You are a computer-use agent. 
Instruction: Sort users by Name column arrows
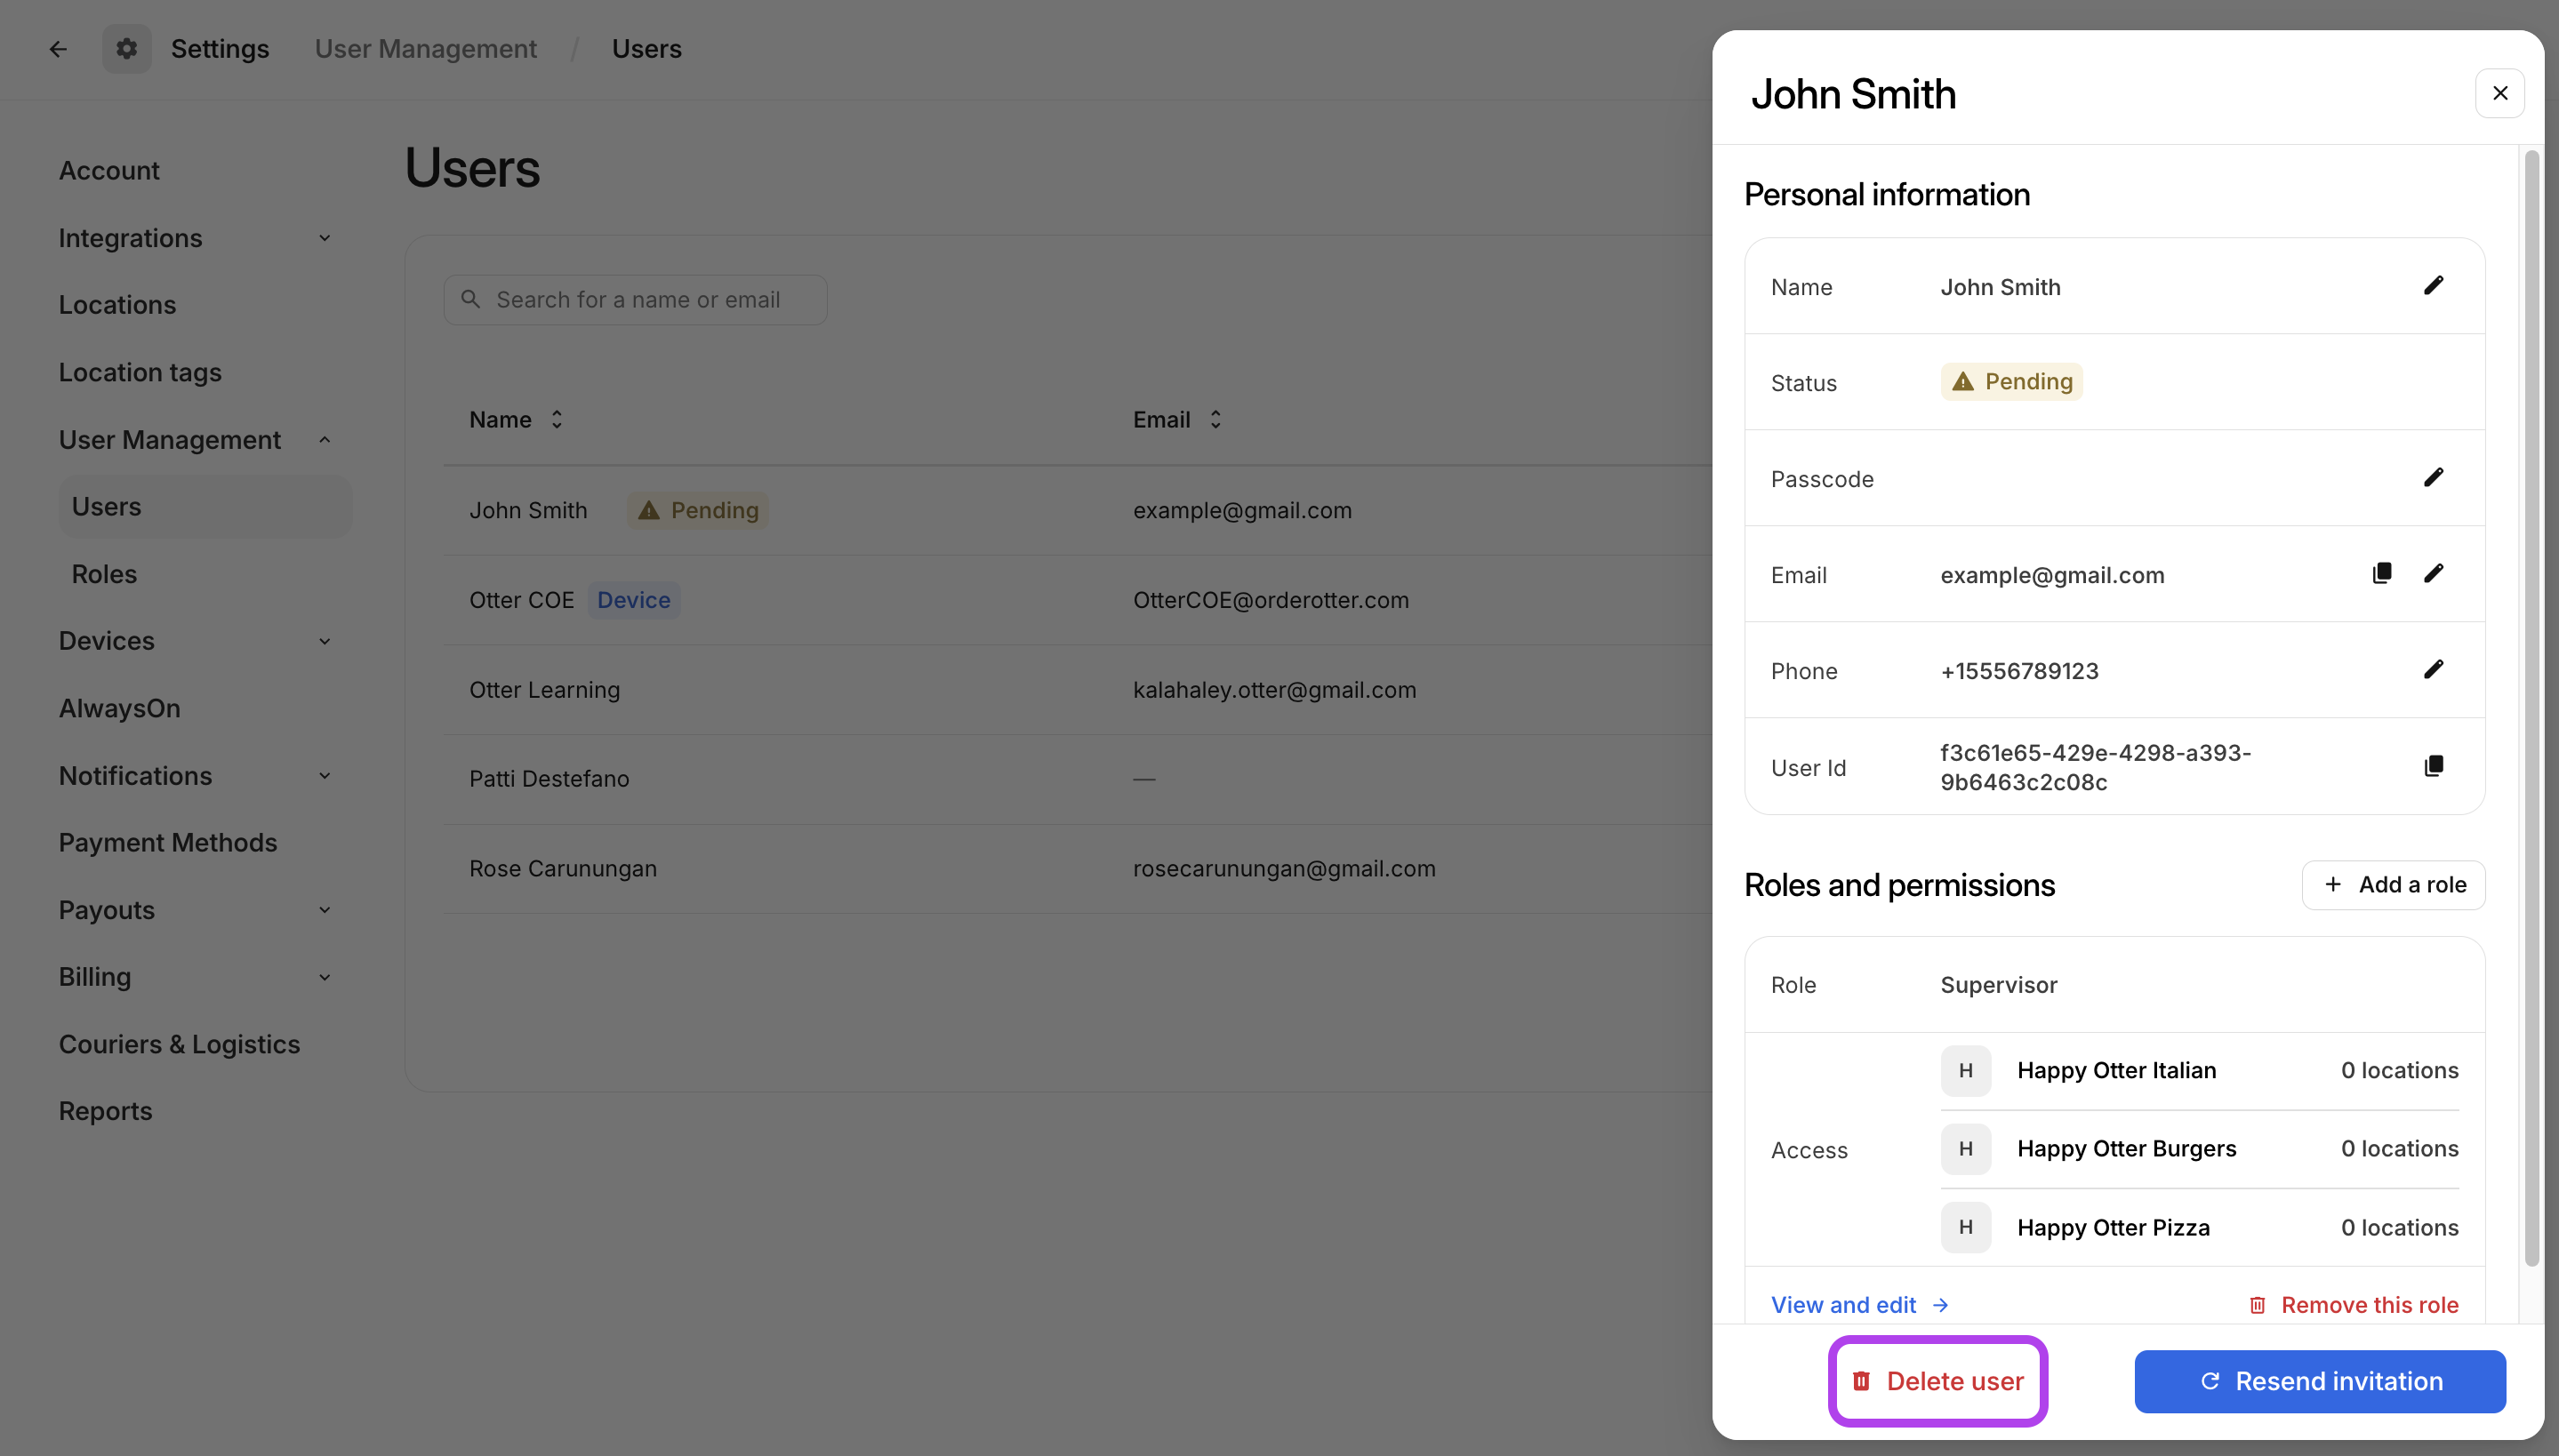557,420
